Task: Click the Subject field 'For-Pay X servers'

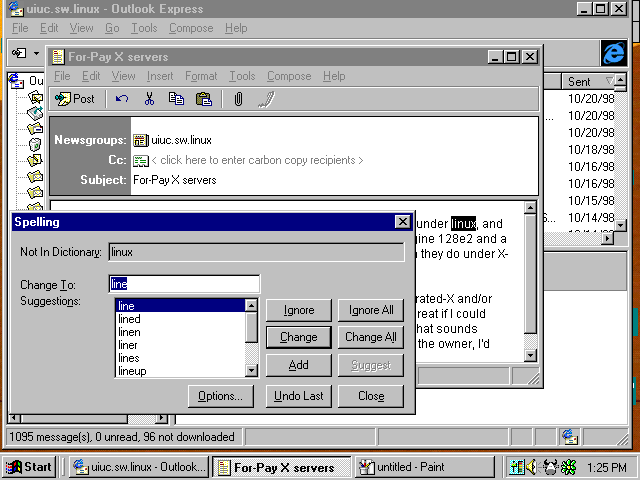Action: (x=175, y=180)
